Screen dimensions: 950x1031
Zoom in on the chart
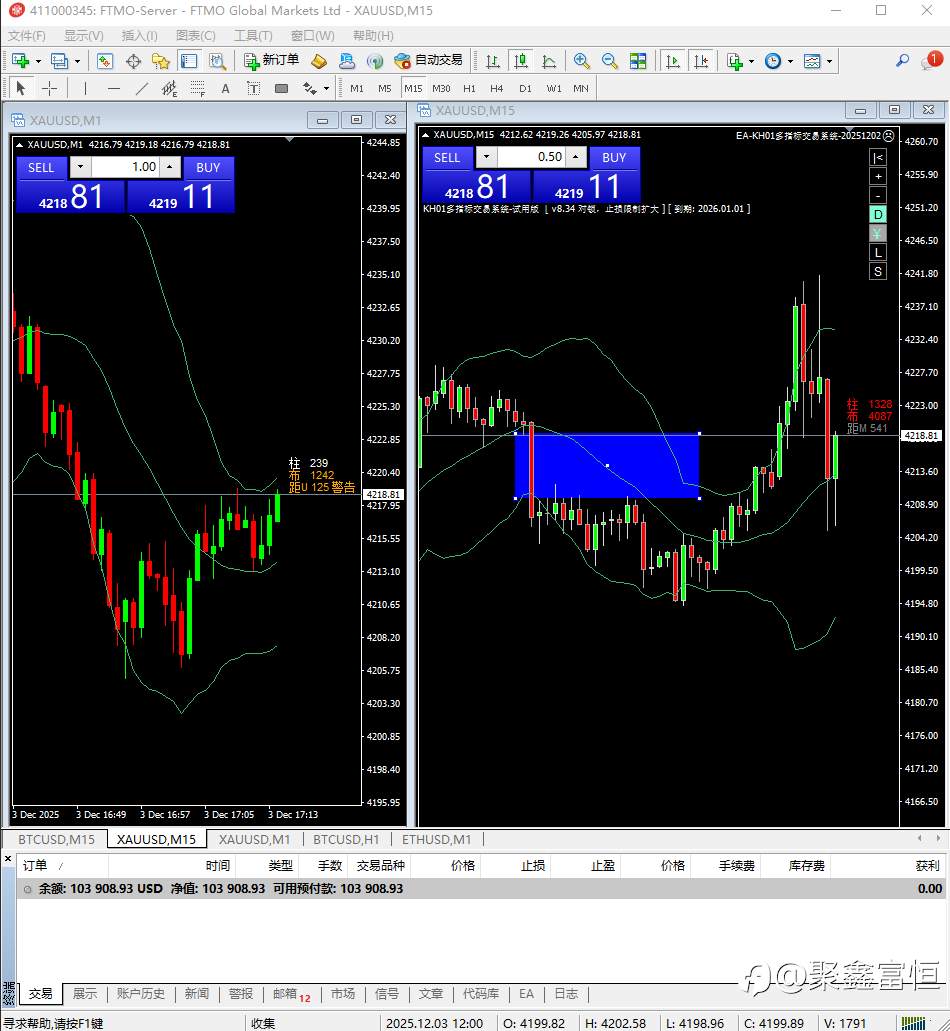click(x=581, y=61)
